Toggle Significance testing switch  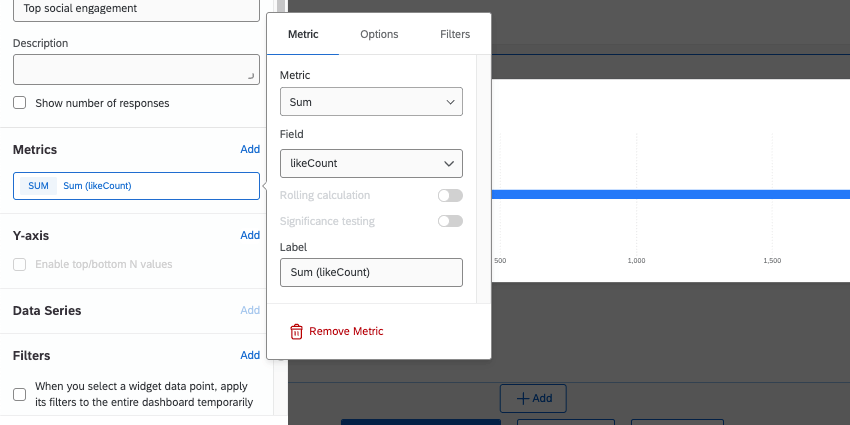(450, 221)
